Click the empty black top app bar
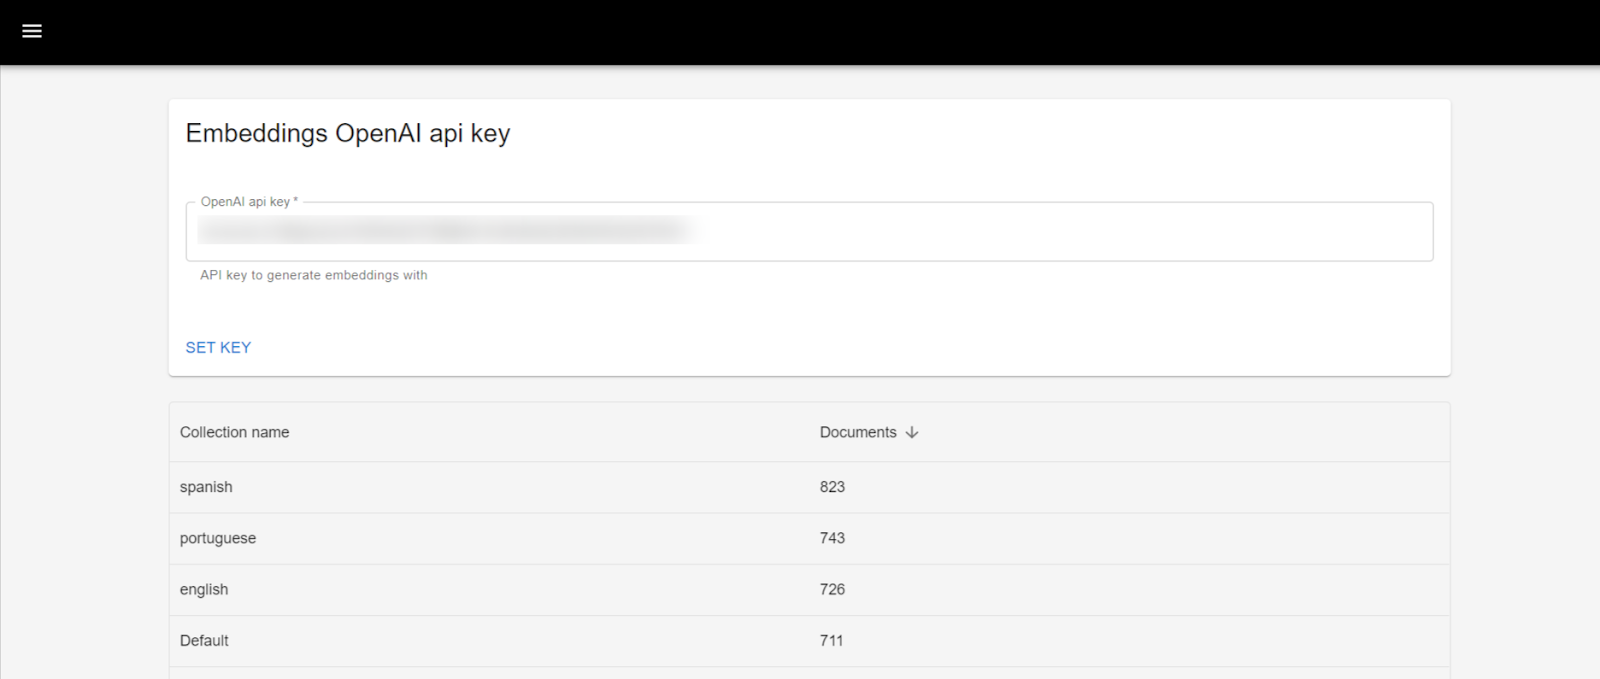1600x679 pixels. pyautogui.click(x=800, y=32)
